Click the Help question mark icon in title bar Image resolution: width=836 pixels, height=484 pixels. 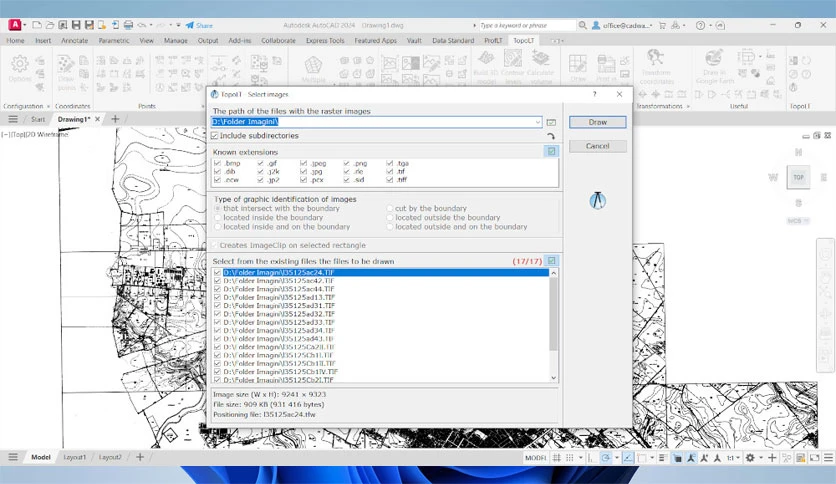[701, 25]
